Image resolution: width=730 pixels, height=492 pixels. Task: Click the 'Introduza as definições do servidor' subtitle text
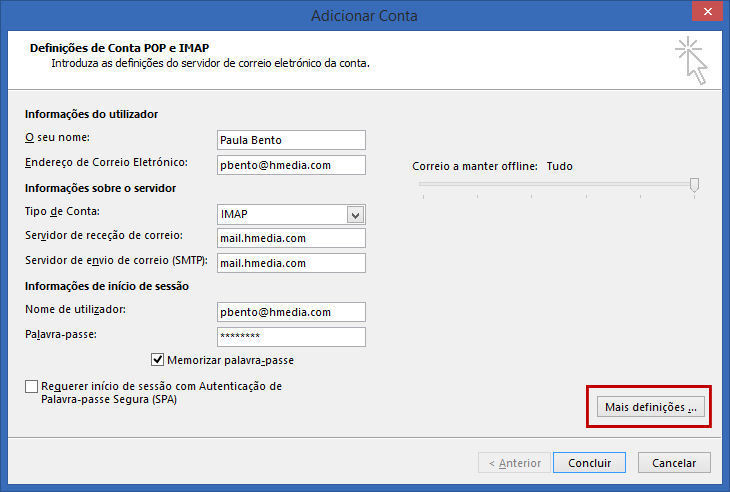tap(210, 63)
